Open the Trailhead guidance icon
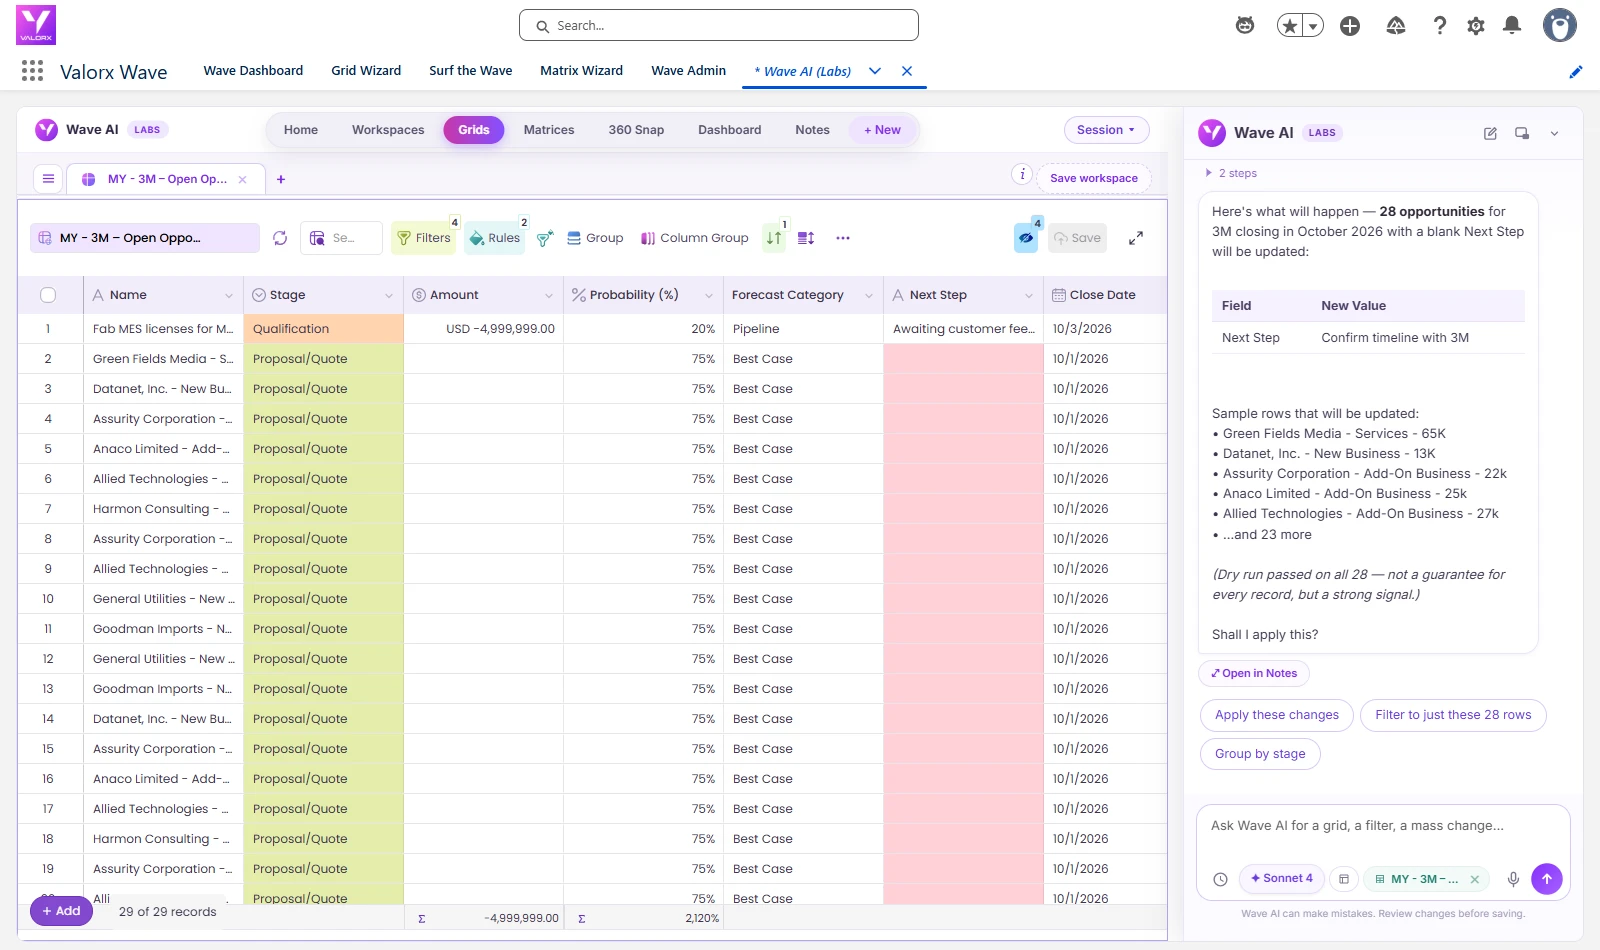 pos(1396,26)
